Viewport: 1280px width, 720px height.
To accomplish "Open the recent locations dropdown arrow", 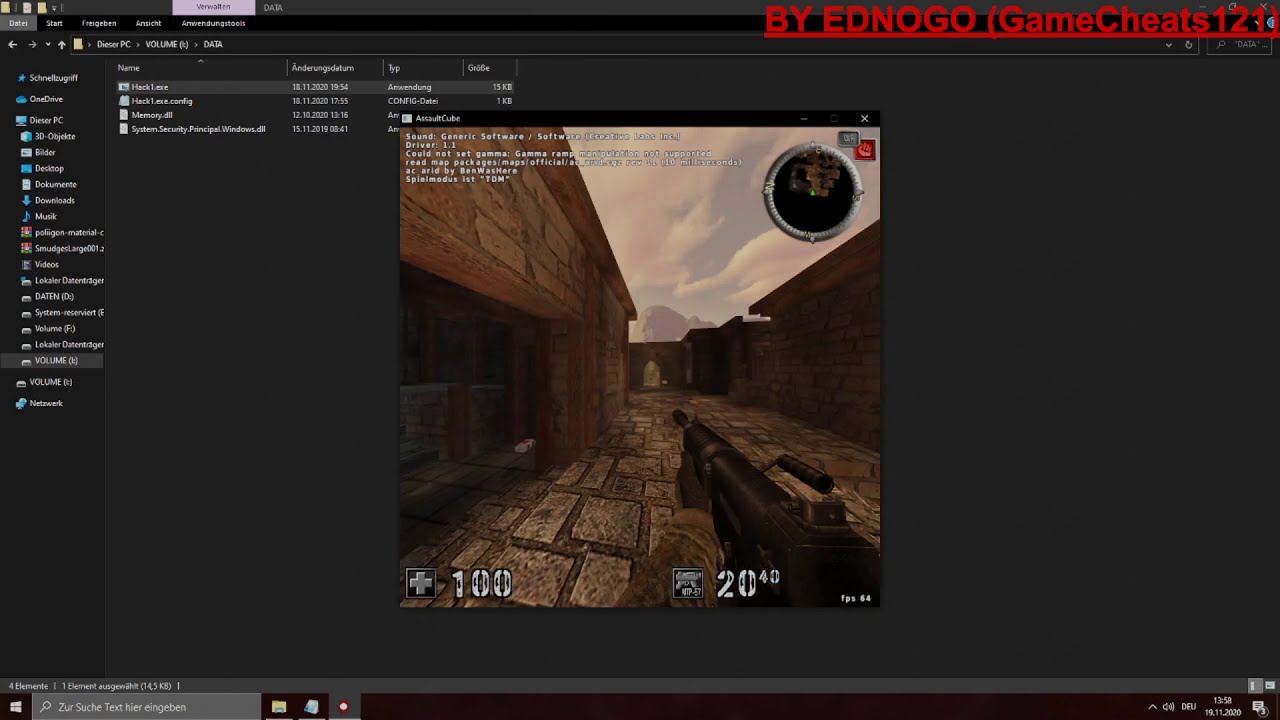I will coord(47,44).
